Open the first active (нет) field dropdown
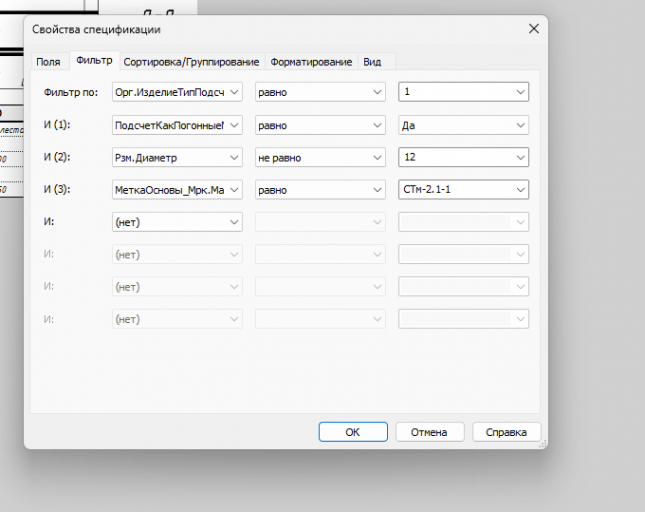Viewport: 645px width, 512px height. (177, 222)
